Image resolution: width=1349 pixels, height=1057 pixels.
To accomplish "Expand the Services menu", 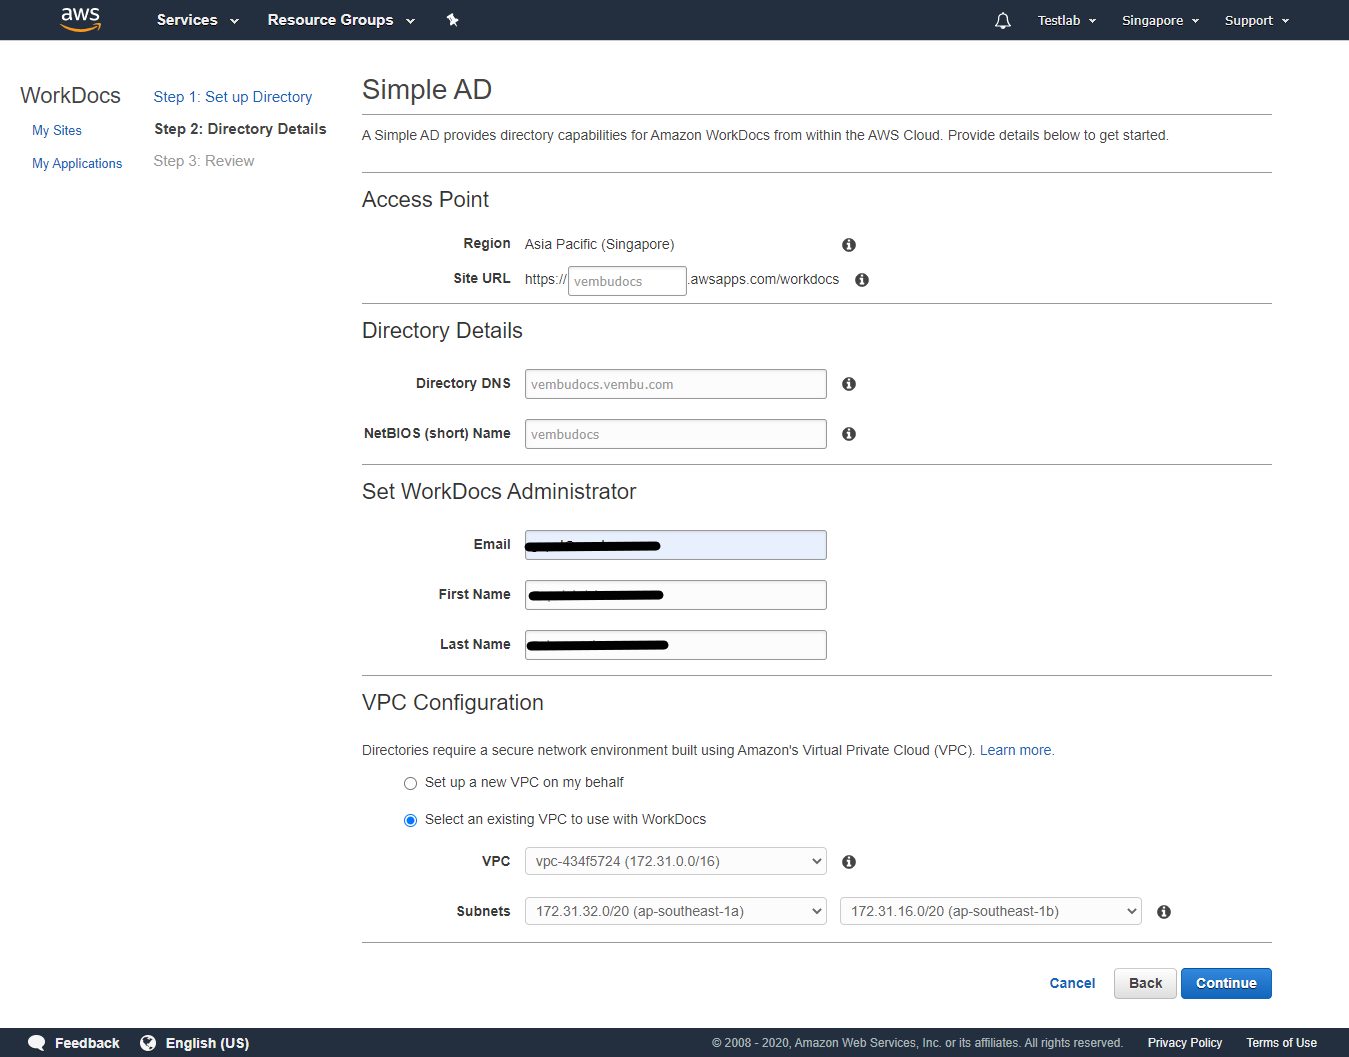I will 198,20.
